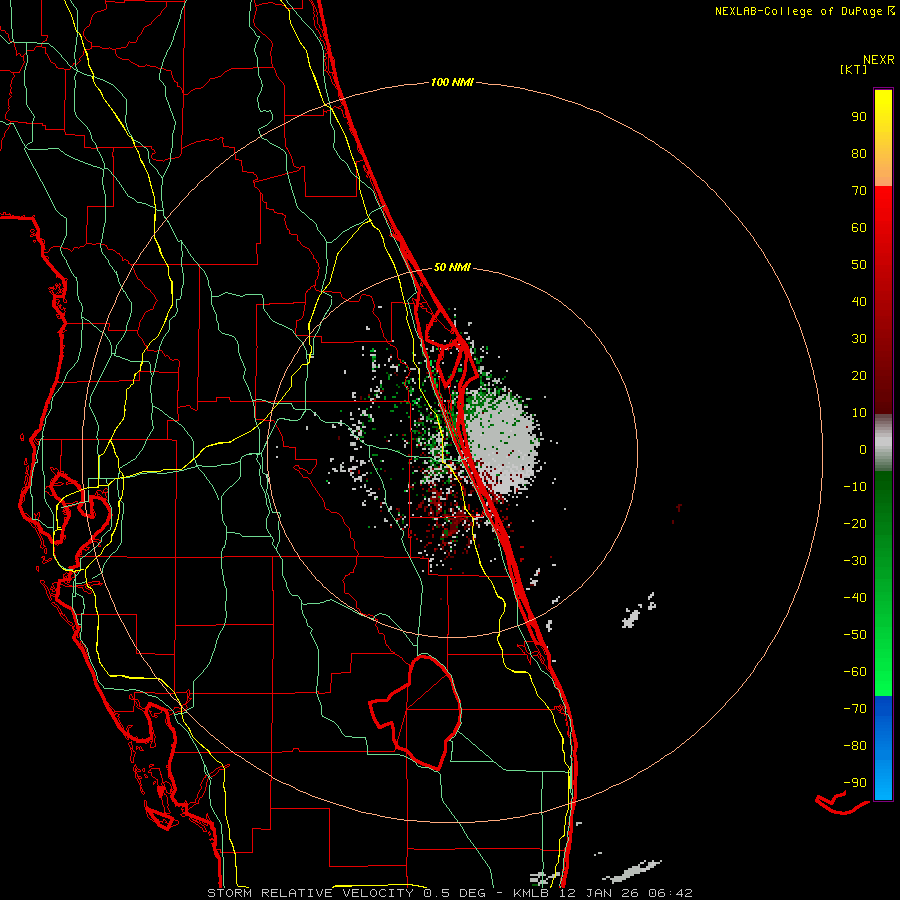
Task: Click the -10 knot scale label
Action: pyautogui.click(x=855, y=487)
